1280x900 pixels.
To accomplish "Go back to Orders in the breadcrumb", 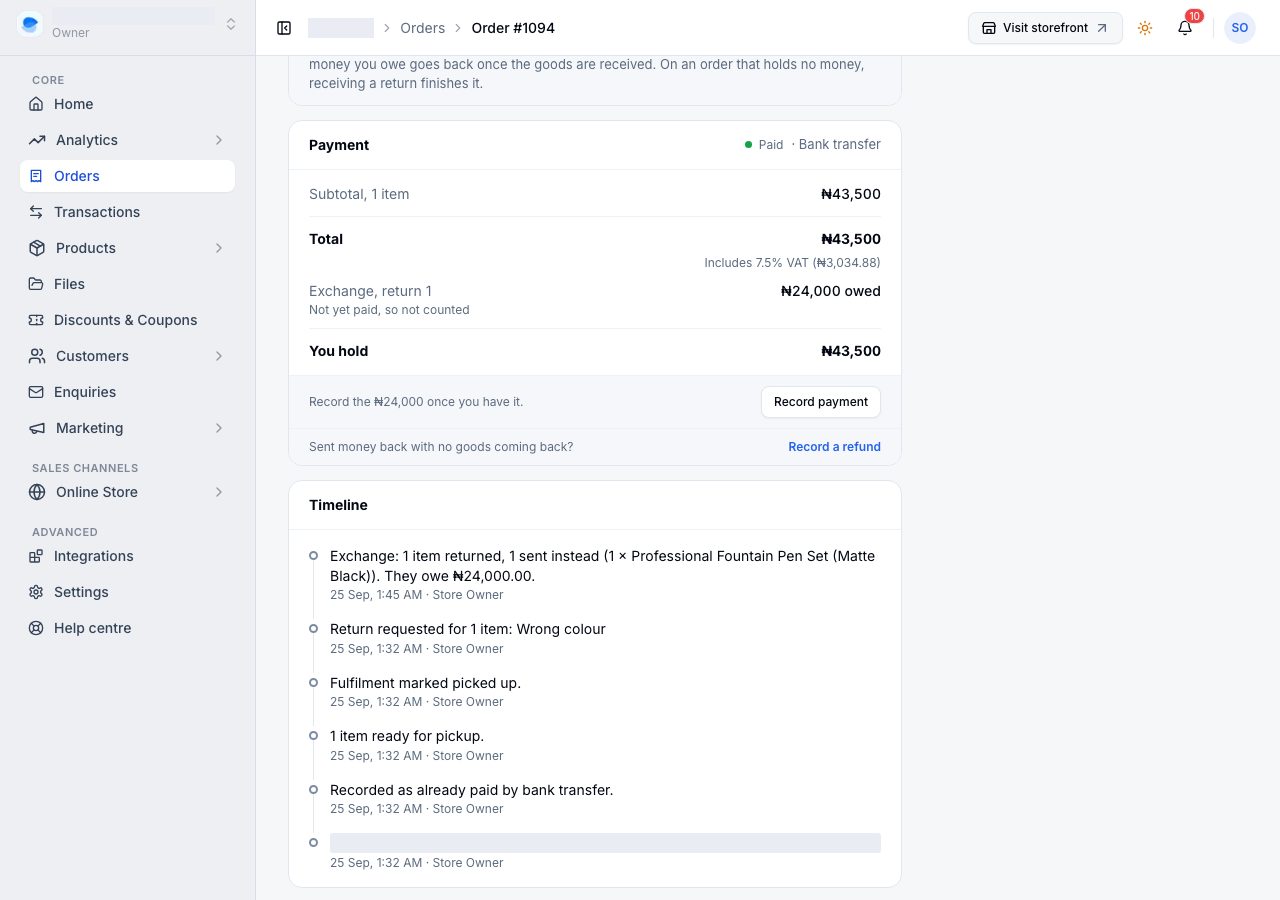I will click(422, 28).
